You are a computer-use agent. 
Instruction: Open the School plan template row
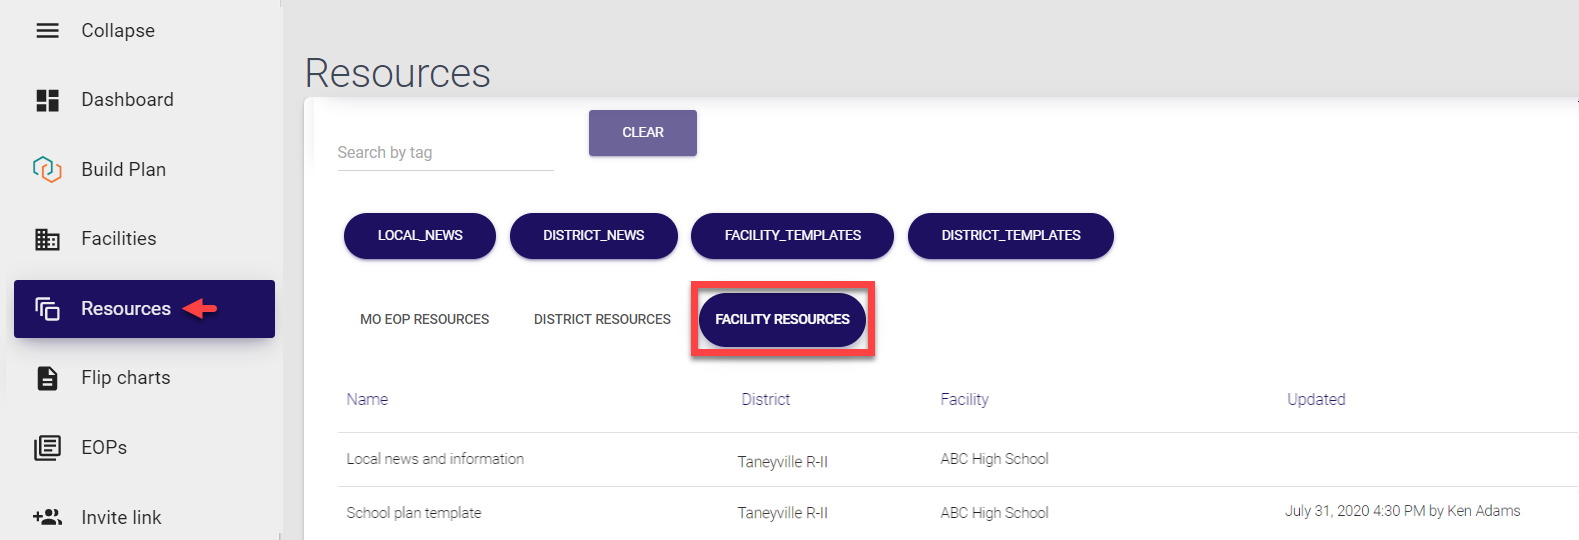tap(413, 513)
